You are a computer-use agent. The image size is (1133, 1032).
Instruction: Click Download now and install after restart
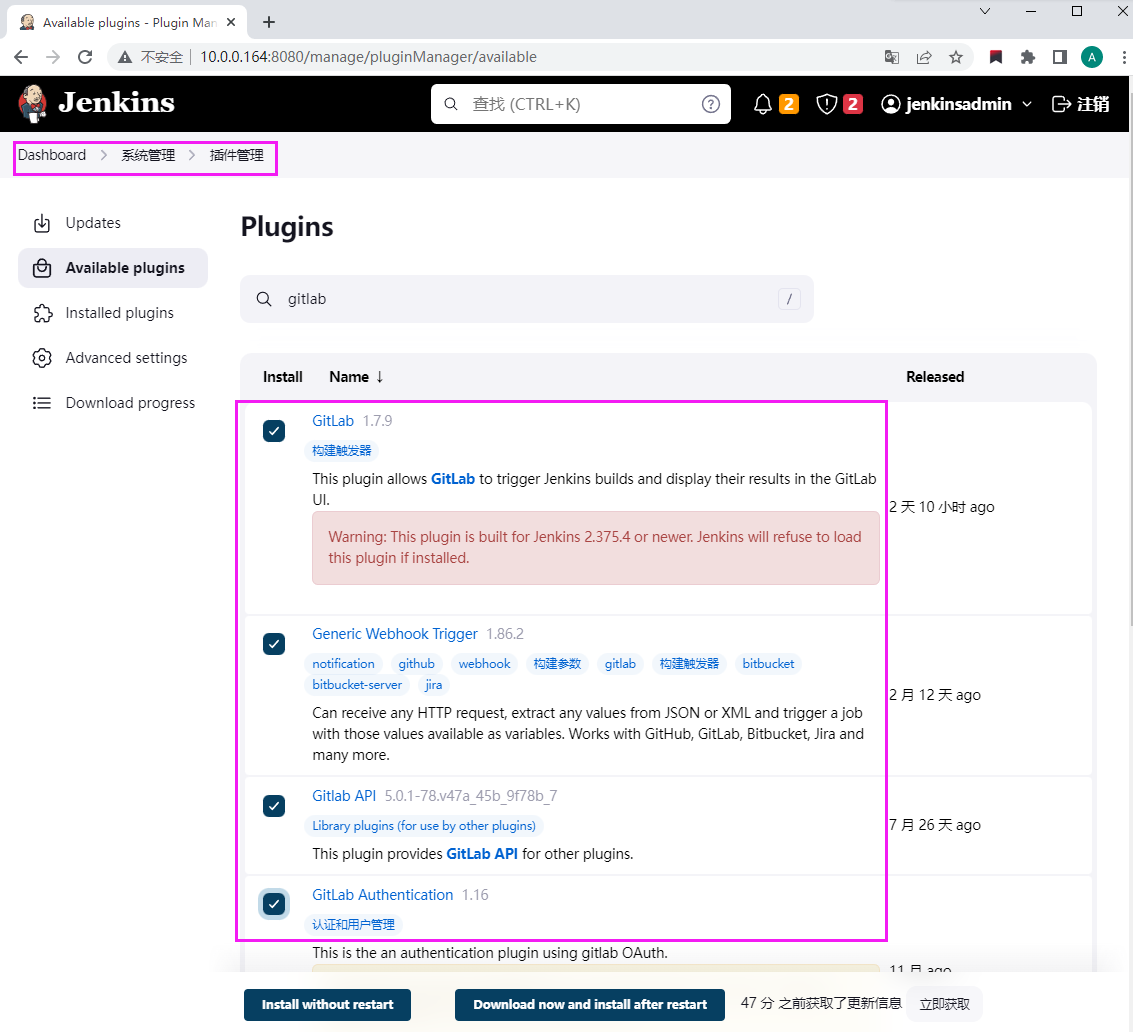point(590,1005)
